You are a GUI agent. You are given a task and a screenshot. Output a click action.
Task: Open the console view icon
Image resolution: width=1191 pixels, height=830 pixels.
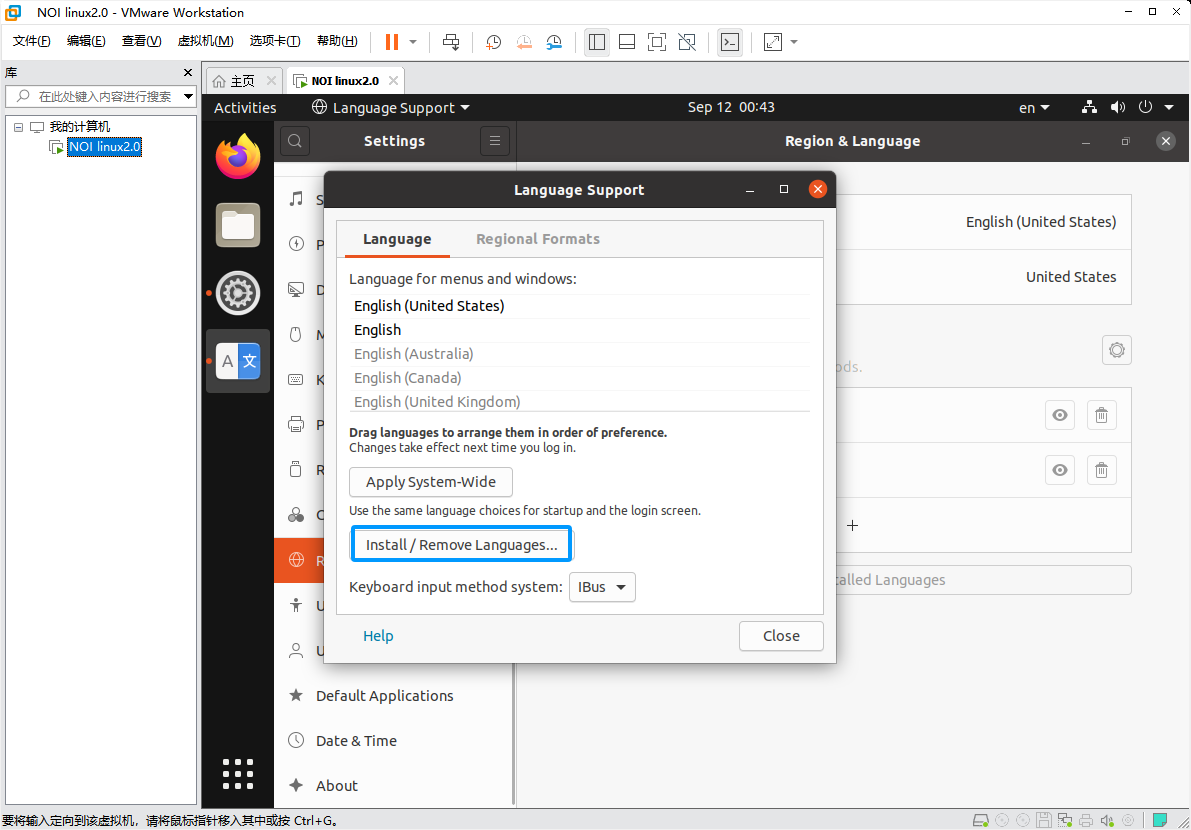(x=730, y=42)
